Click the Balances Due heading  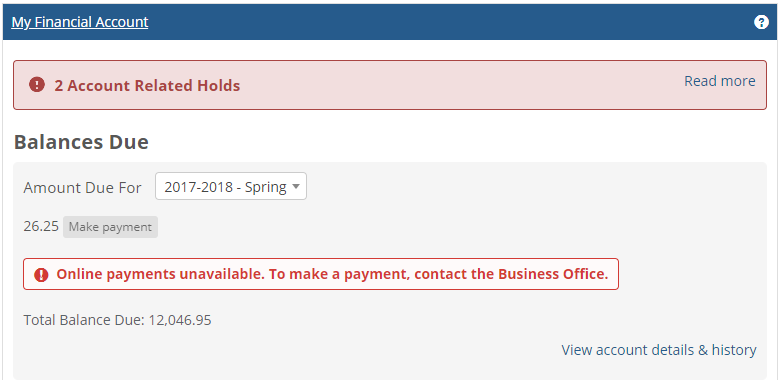point(81,142)
